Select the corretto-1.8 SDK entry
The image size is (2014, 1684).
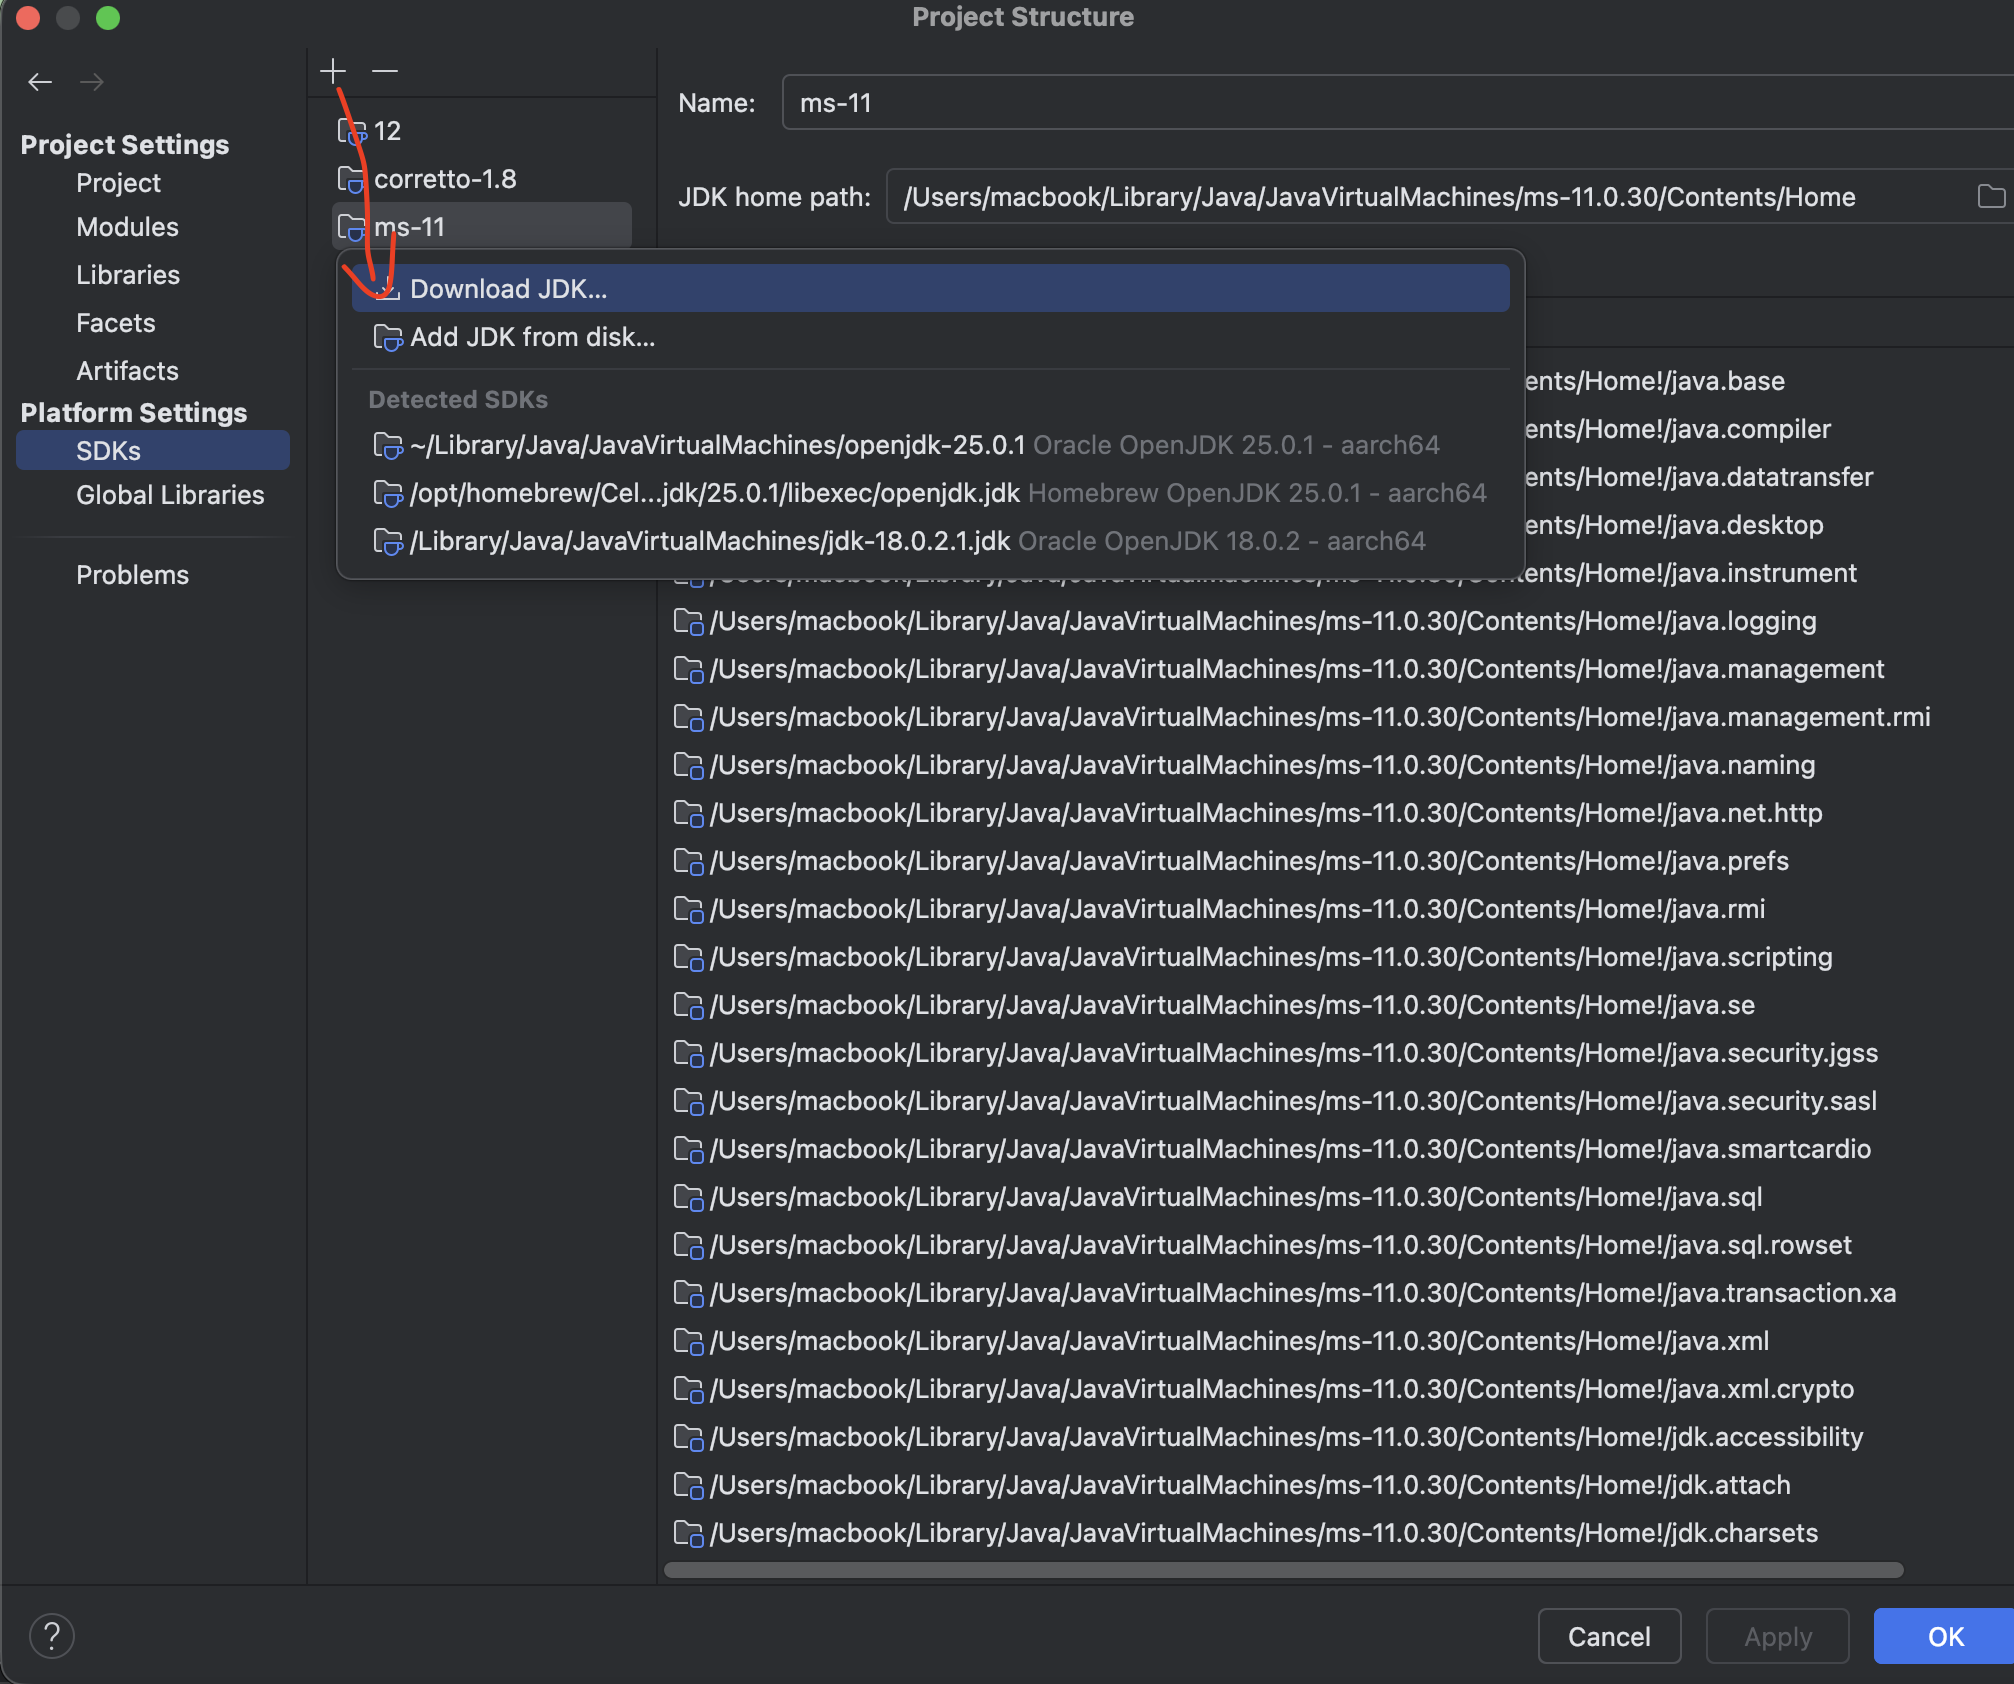point(482,179)
